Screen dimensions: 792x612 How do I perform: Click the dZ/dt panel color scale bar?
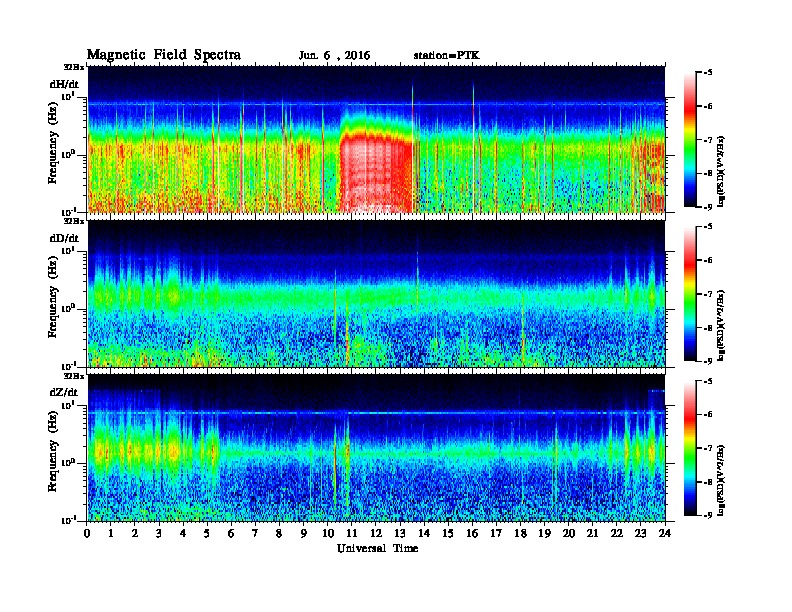(690, 448)
